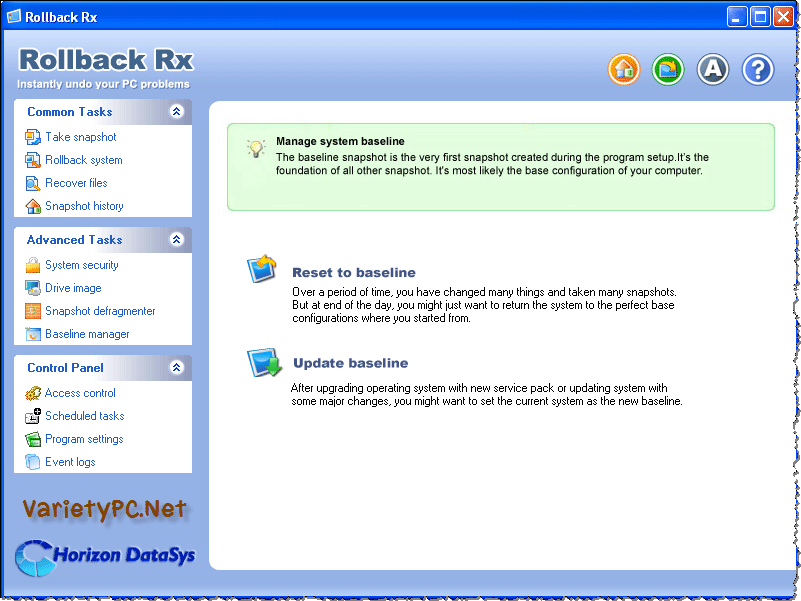Collapse the Advanced Tasks panel
801x601 pixels.
tap(176, 240)
